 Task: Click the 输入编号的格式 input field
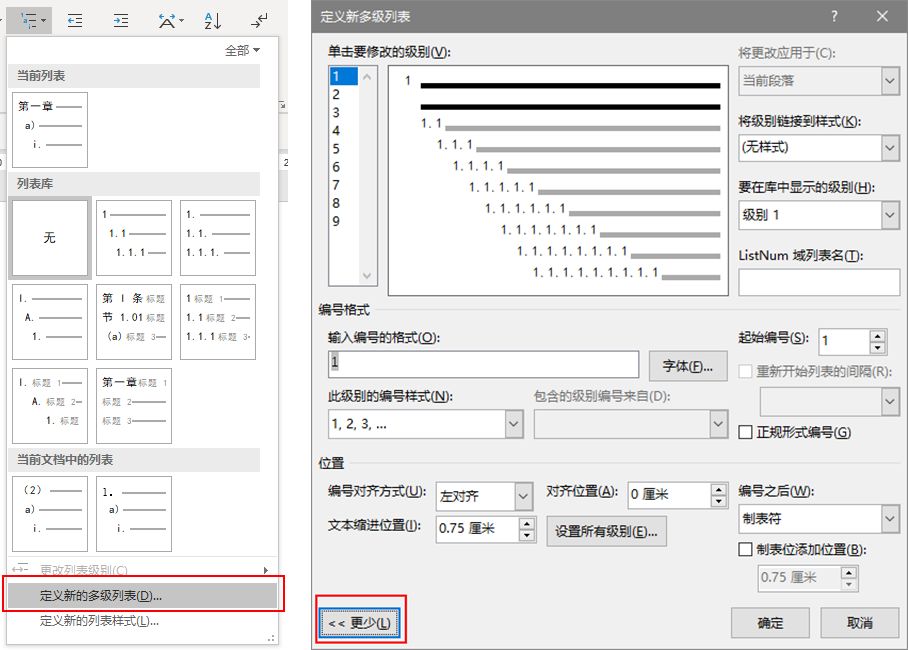coord(484,364)
